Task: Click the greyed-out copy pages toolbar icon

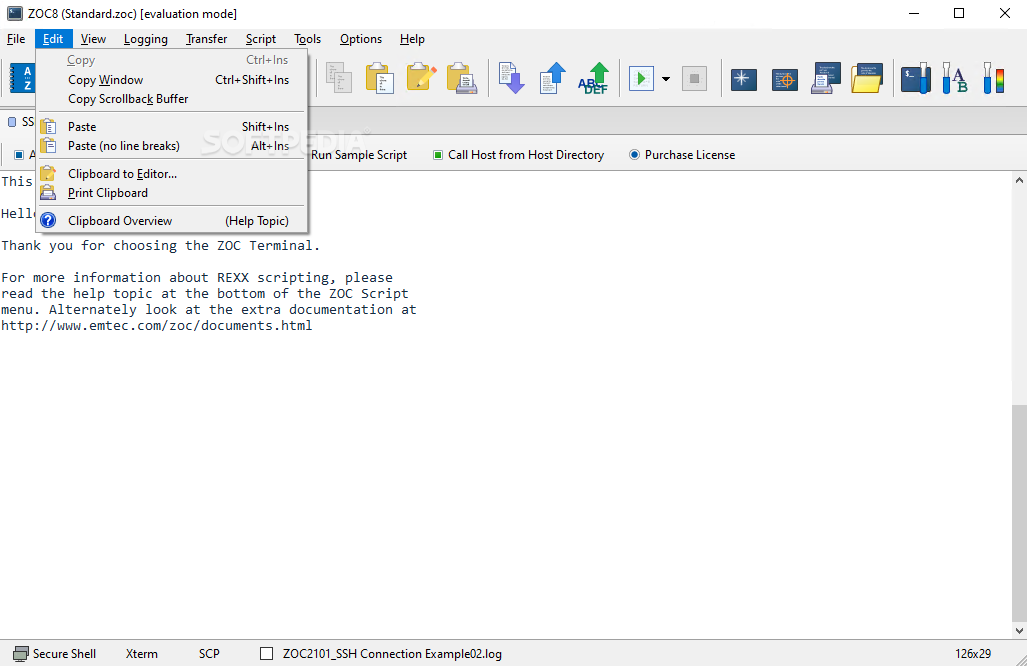Action: click(339, 79)
